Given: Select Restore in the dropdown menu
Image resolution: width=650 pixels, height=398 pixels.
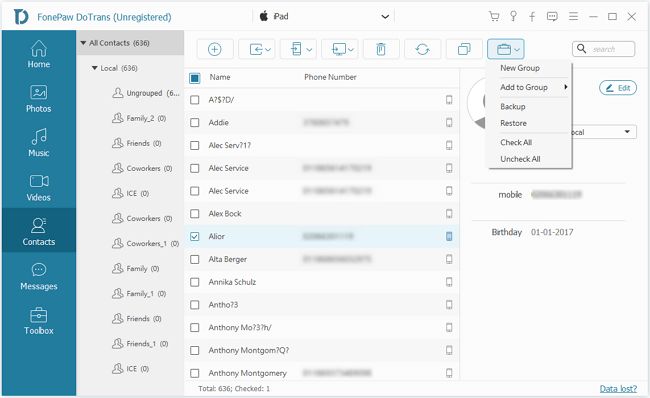Looking at the screenshot, I should click(x=513, y=123).
